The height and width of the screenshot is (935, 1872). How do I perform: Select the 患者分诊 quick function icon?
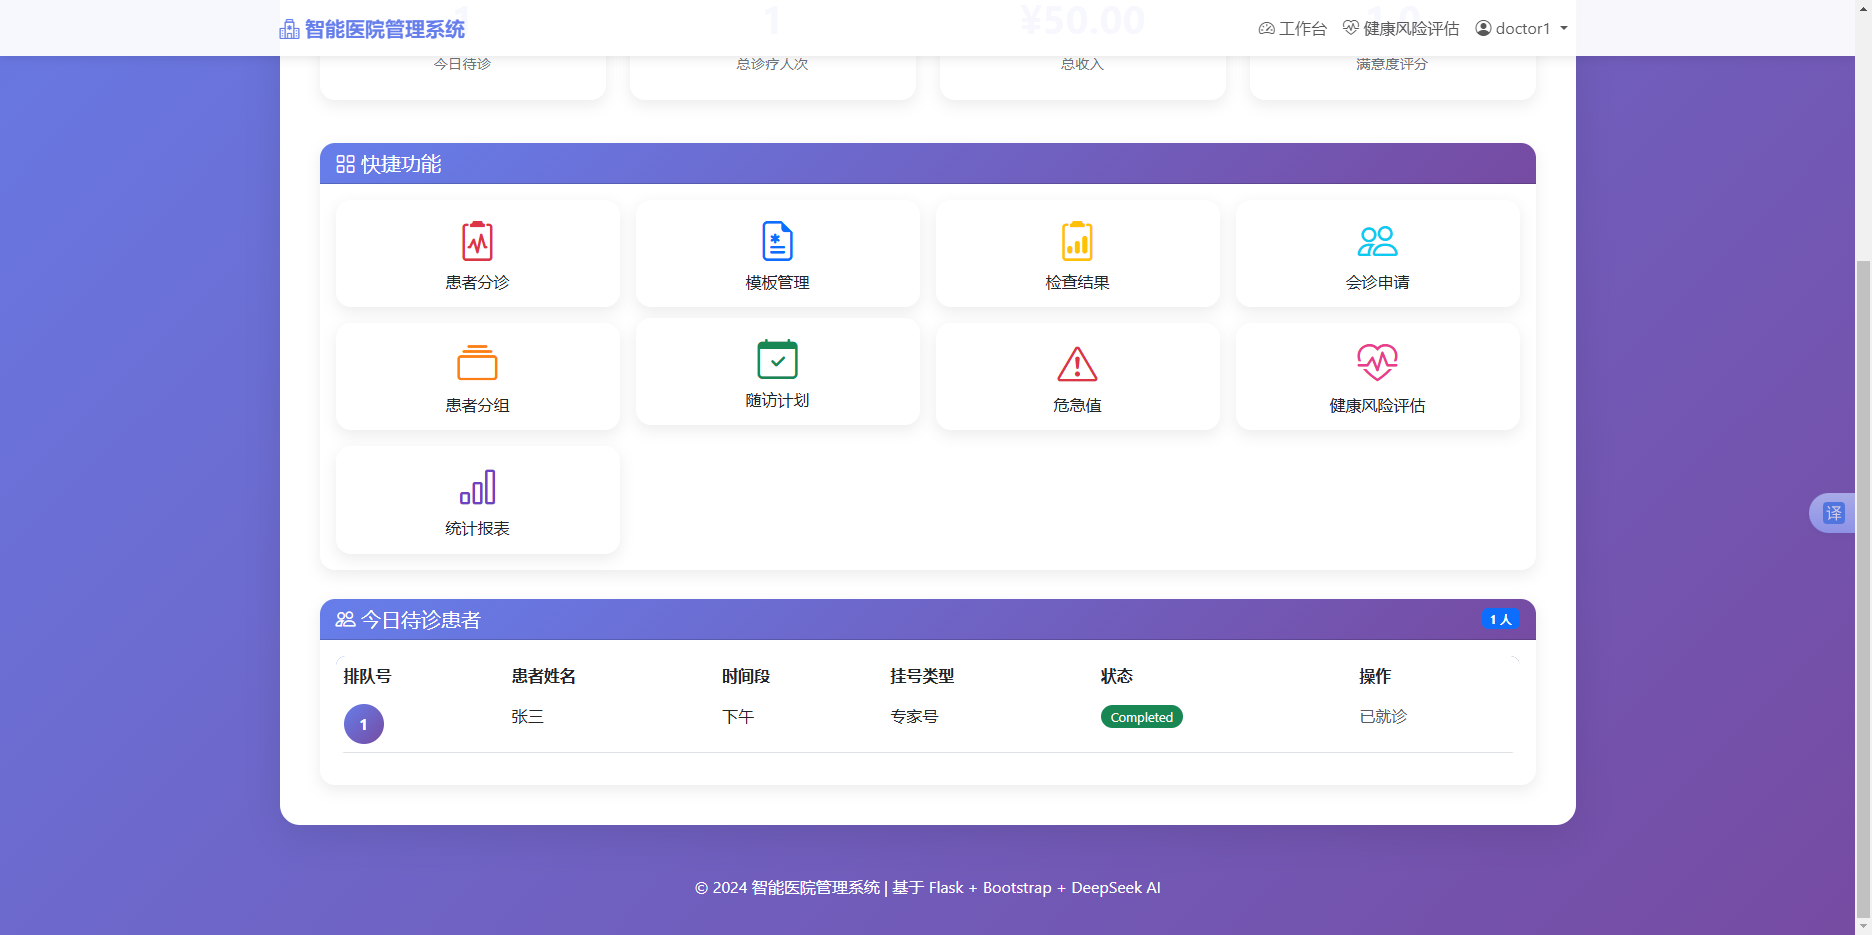click(x=477, y=241)
